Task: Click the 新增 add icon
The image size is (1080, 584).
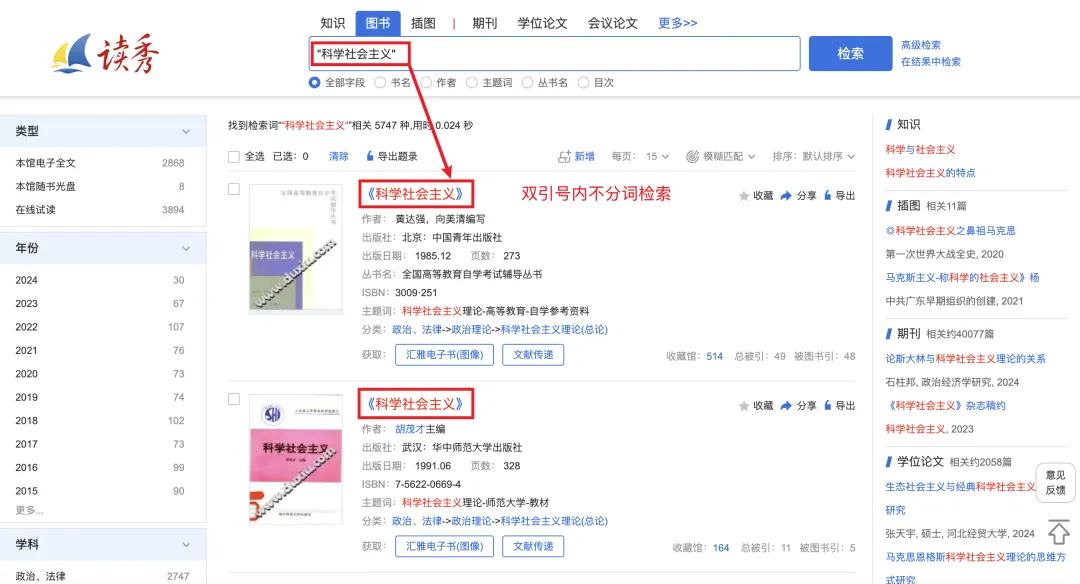Action: pyautogui.click(x=564, y=156)
